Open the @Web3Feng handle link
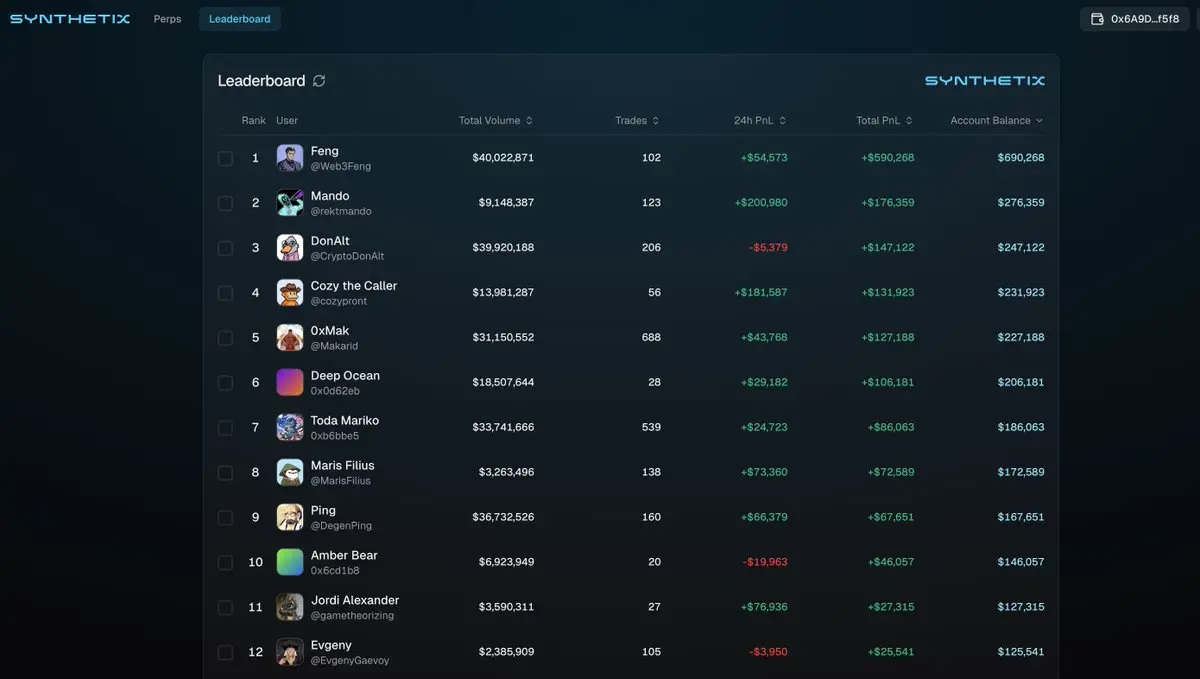 click(341, 166)
